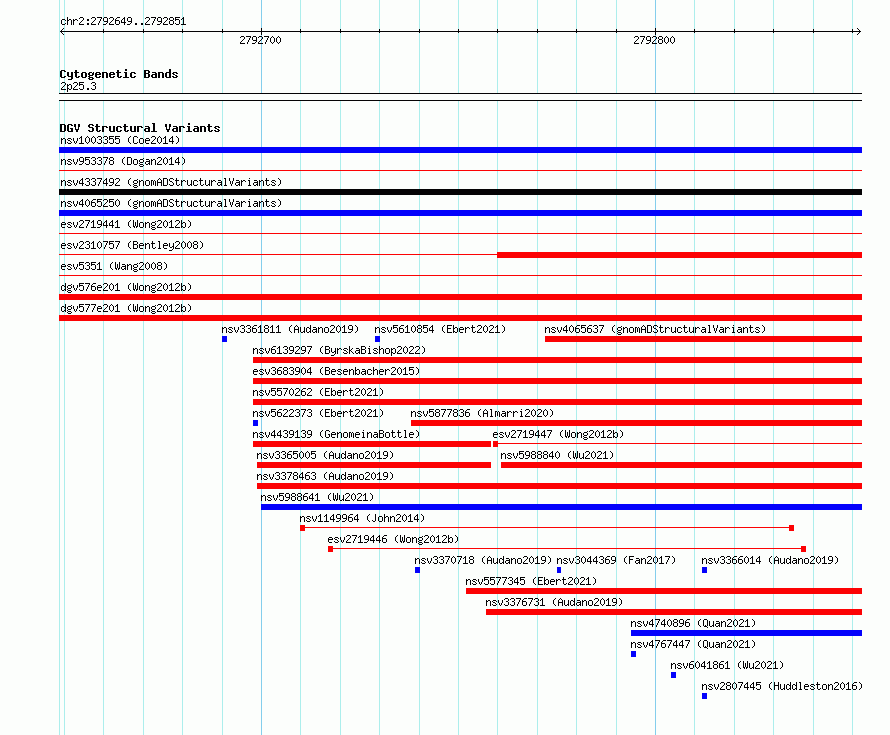Click the blue marker under nsv4767447
This screenshot has width=890, height=735.
point(633,654)
